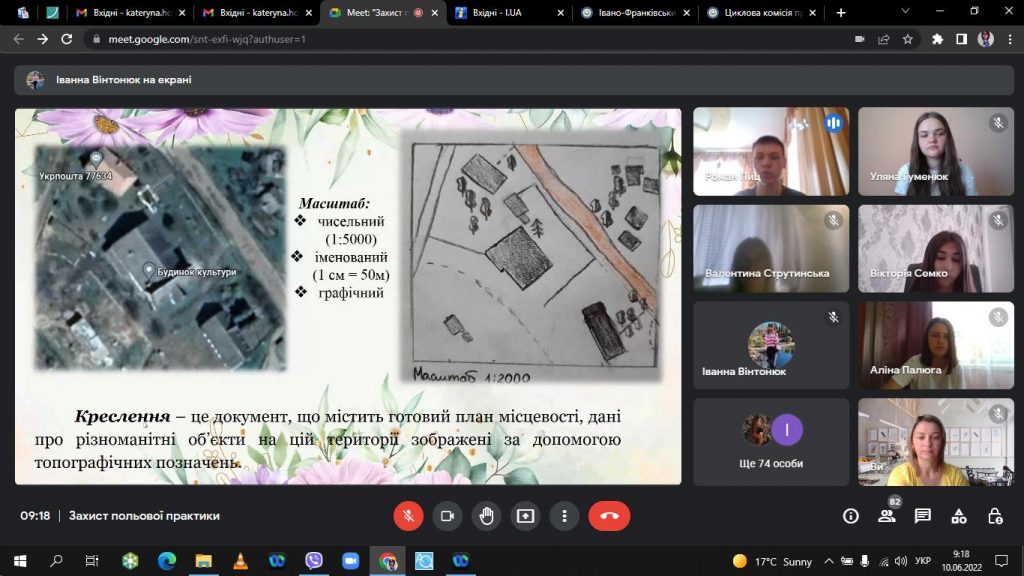Viewport: 1024px width, 576px height.
Task: Select Аліна Палюга's video tile
Action: pos(936,345)
